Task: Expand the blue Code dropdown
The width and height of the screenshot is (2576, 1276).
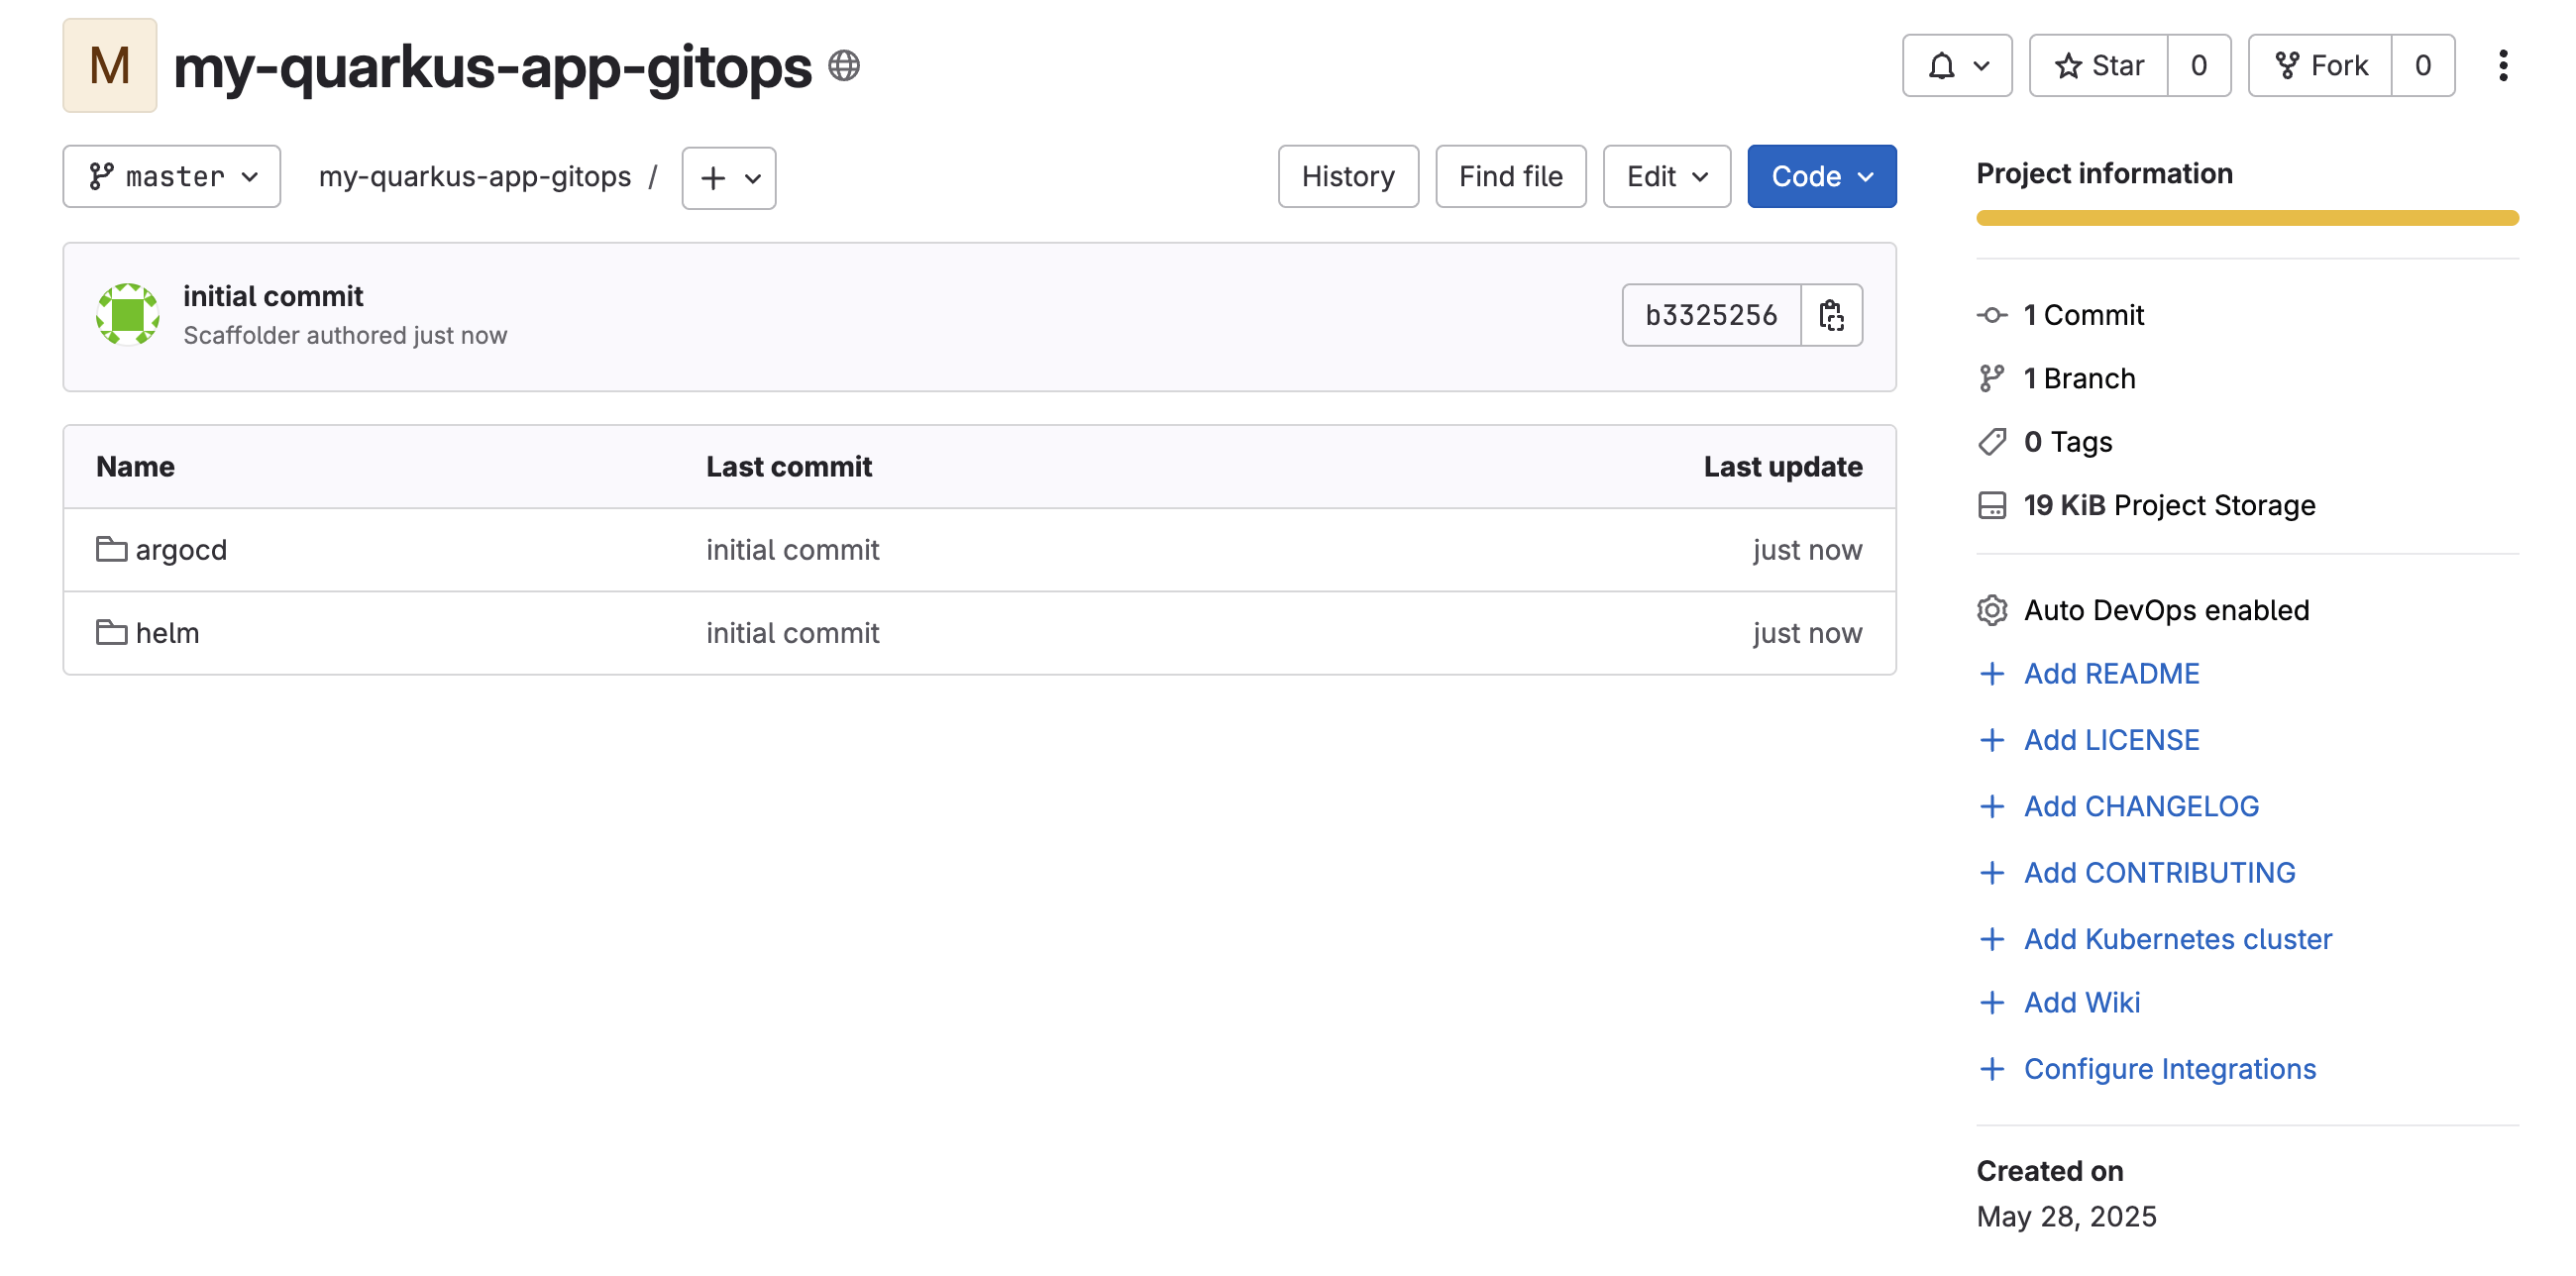Action: pyautogui.click(x=1821, y=177)
